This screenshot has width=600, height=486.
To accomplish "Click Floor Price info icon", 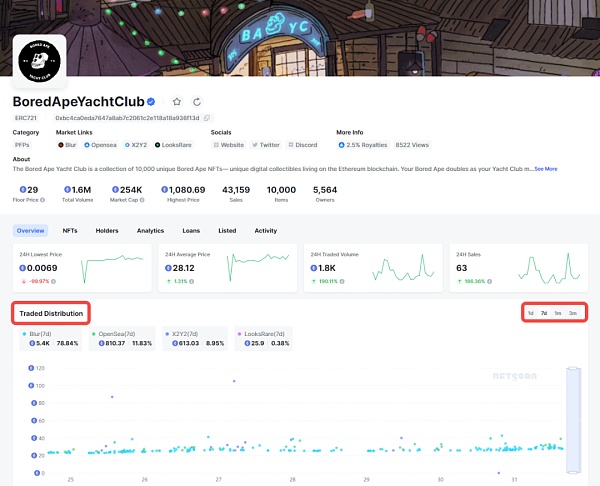I will pos(42,200).
